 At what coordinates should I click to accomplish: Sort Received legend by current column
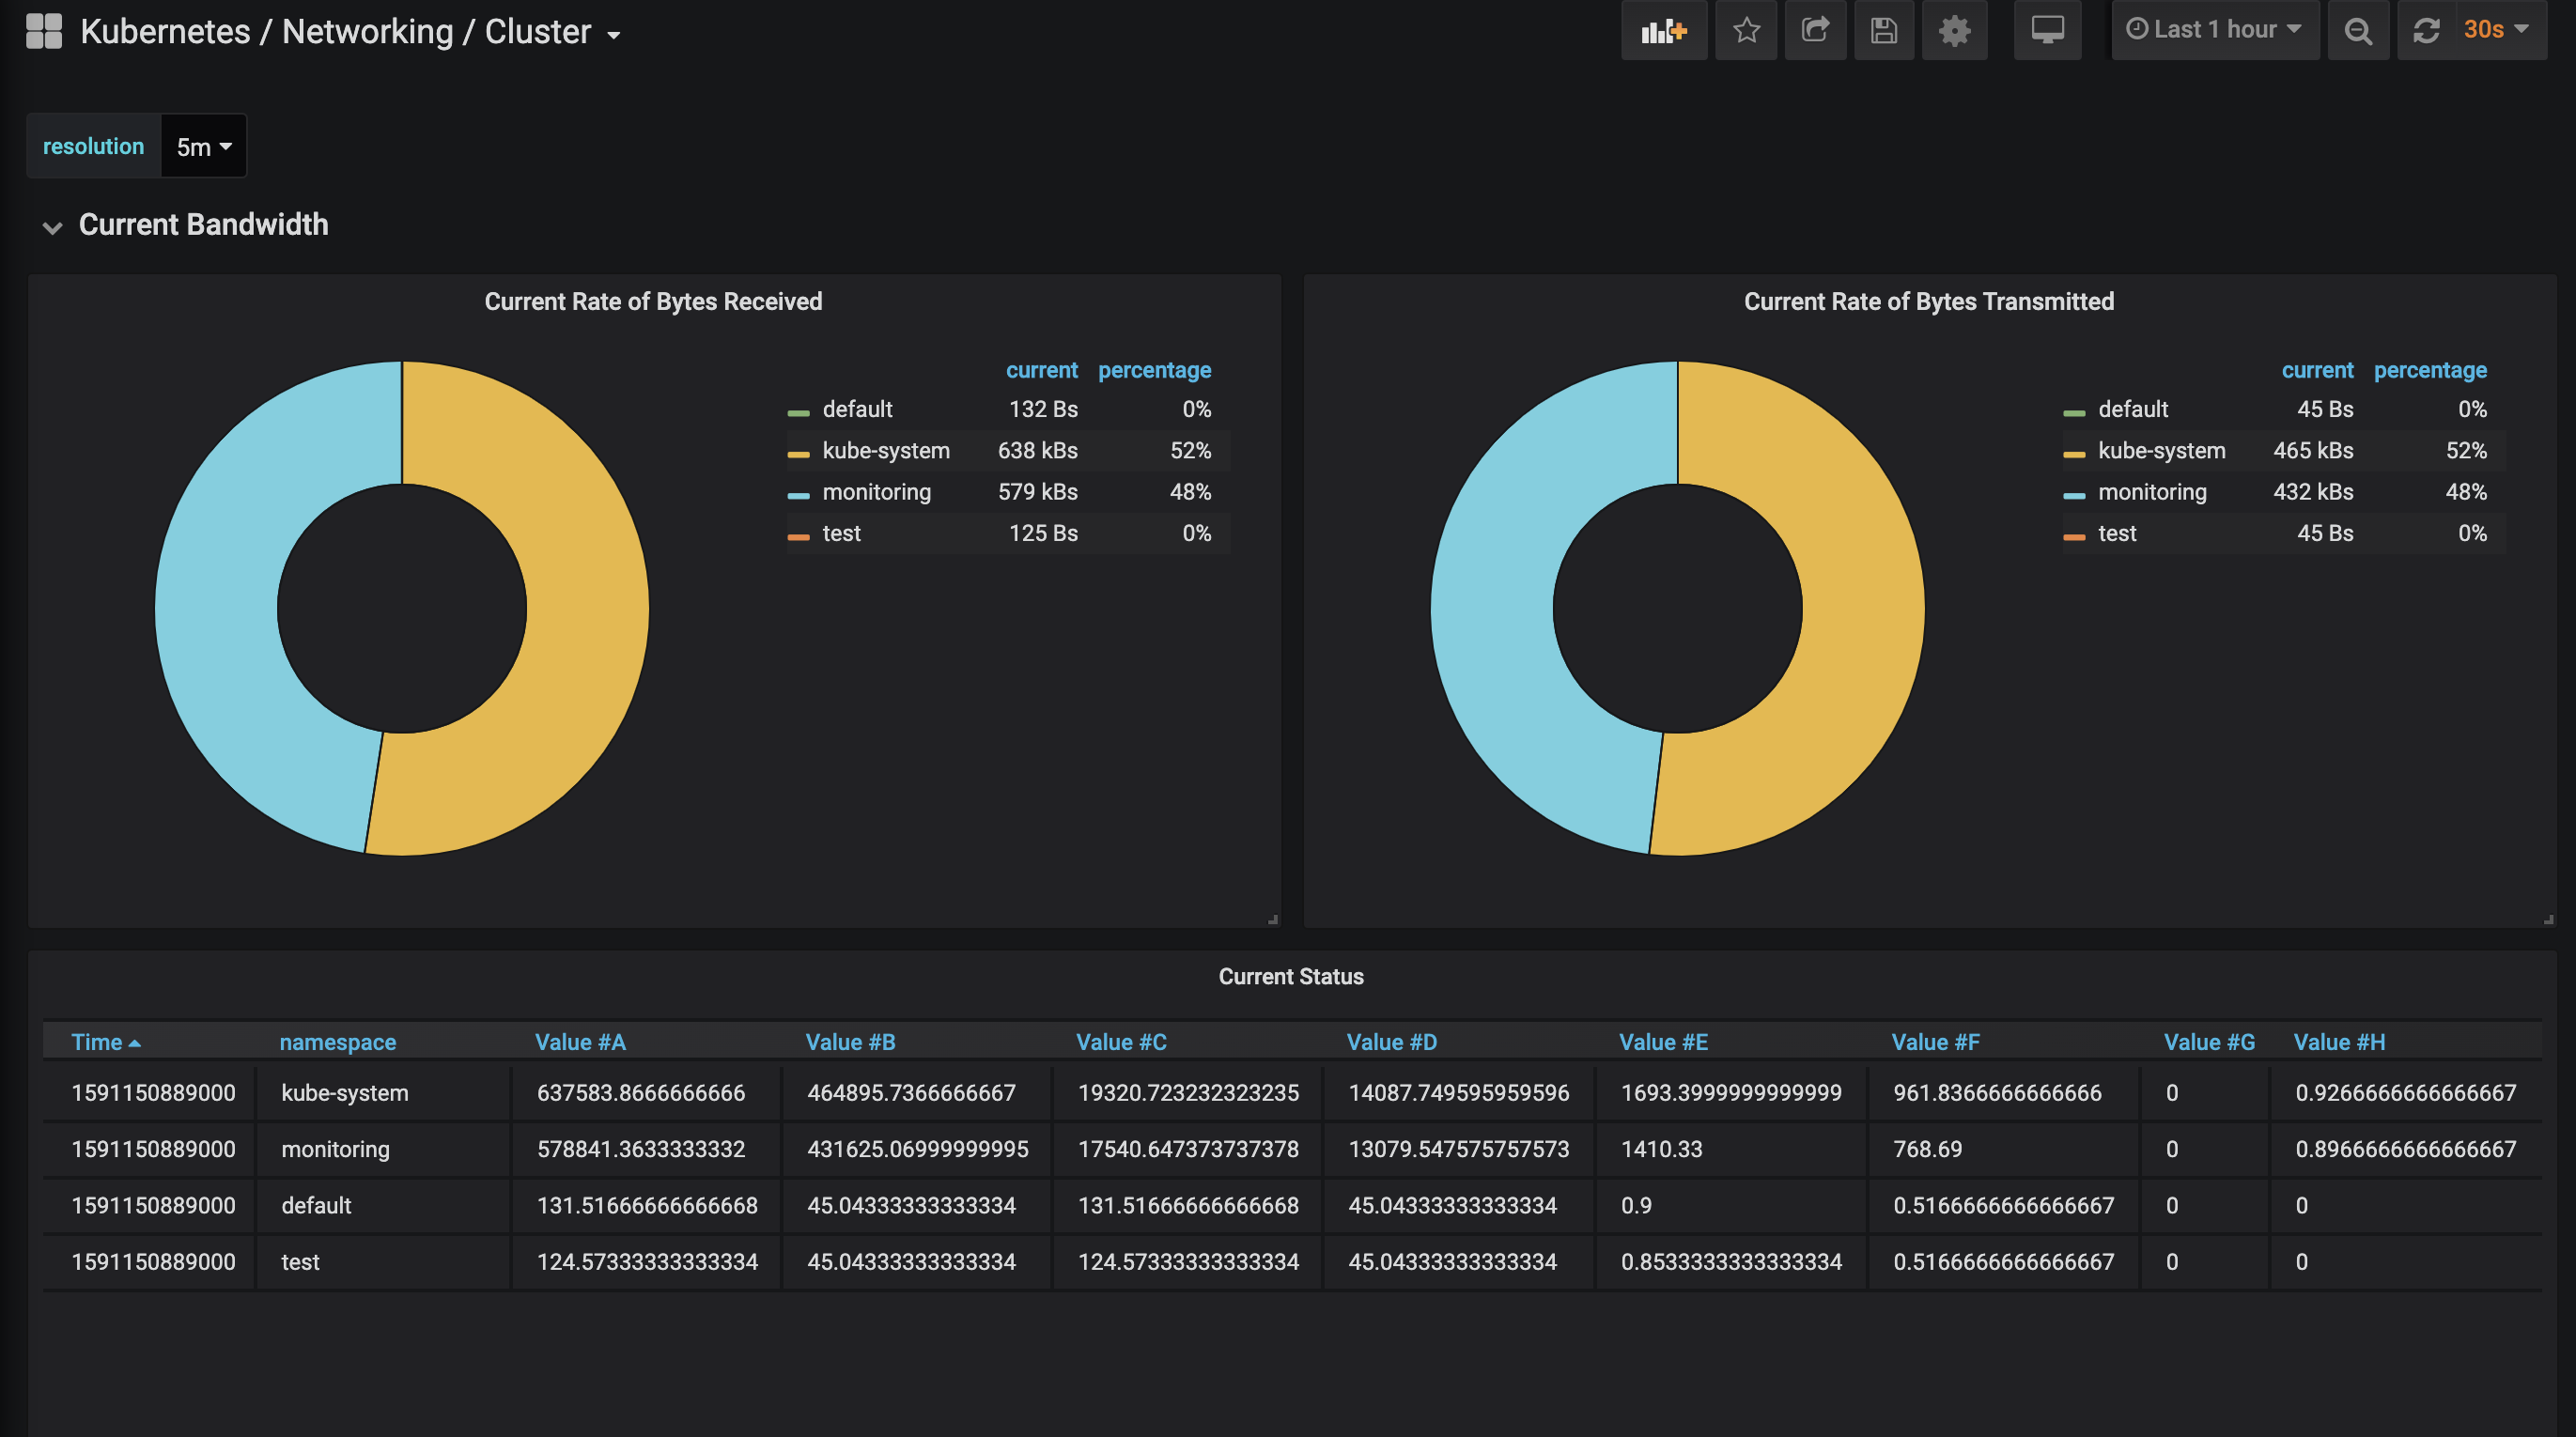click(x=1041, y=370)
